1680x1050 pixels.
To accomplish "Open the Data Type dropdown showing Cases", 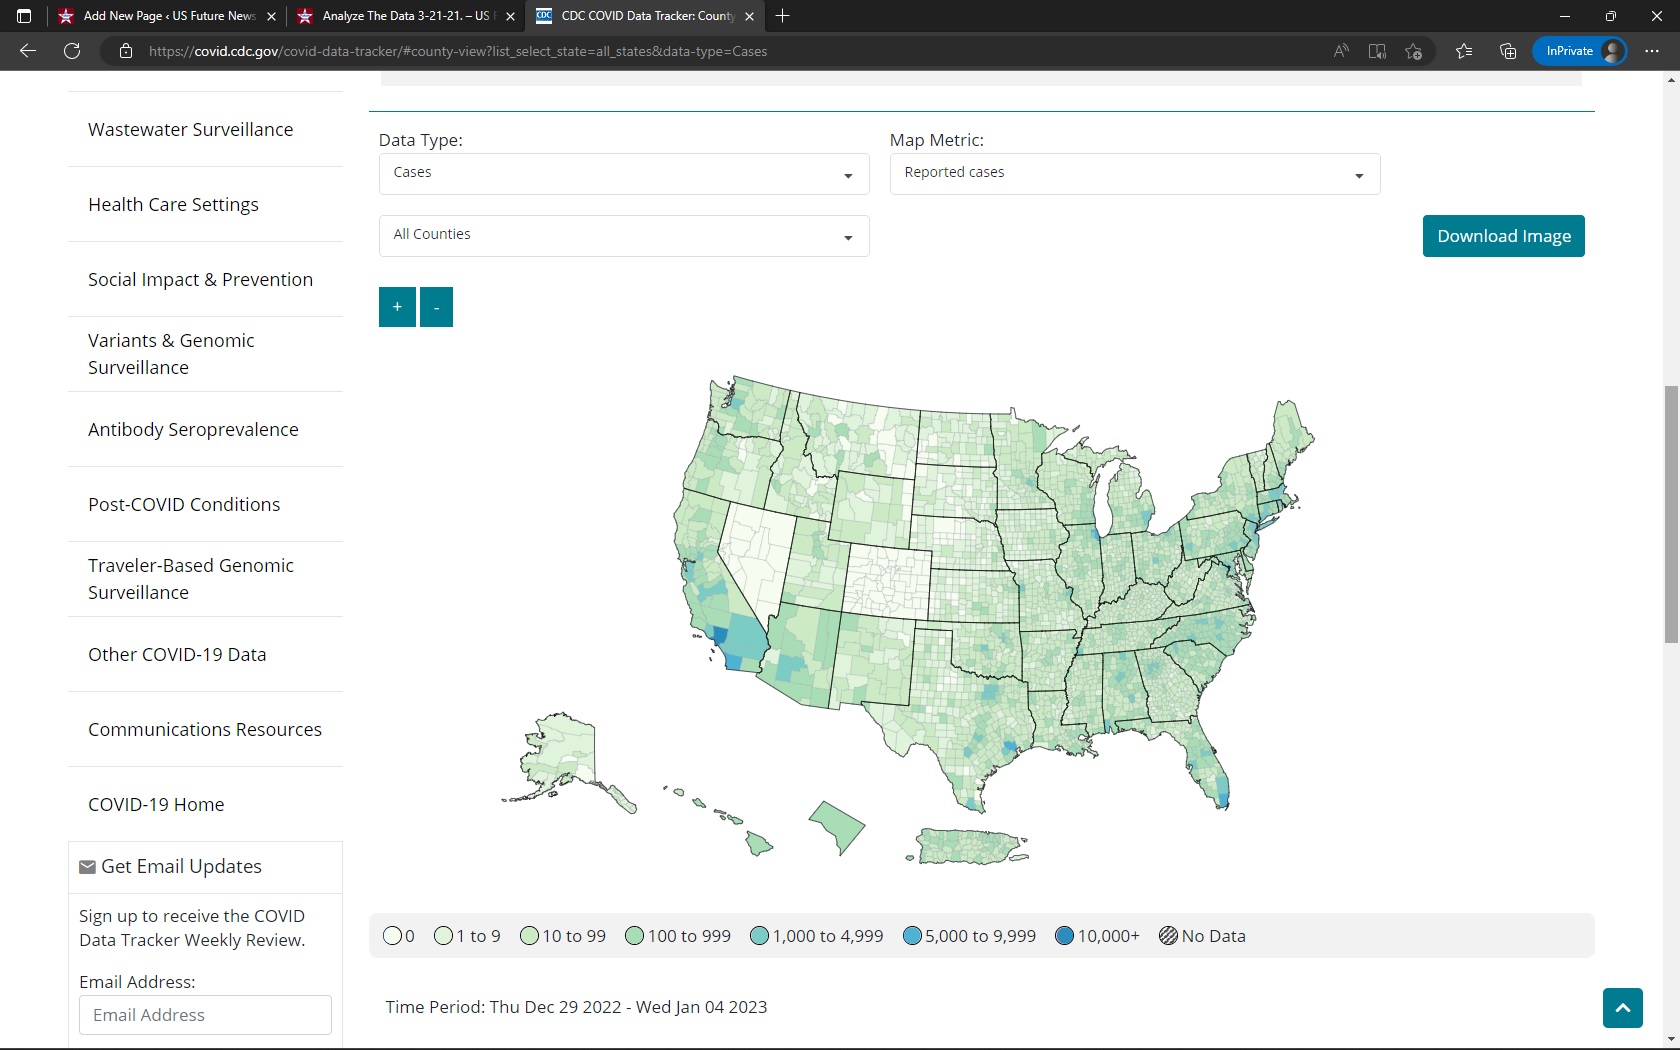I will 623,174.
